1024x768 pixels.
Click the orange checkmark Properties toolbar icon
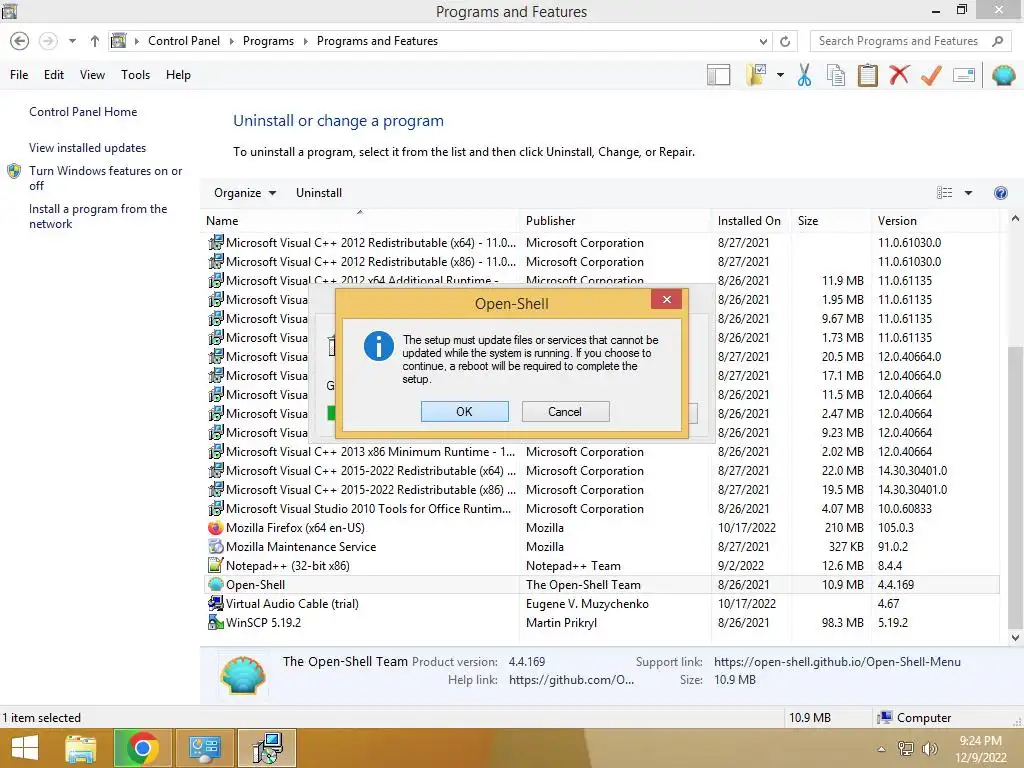coord(931,75)
